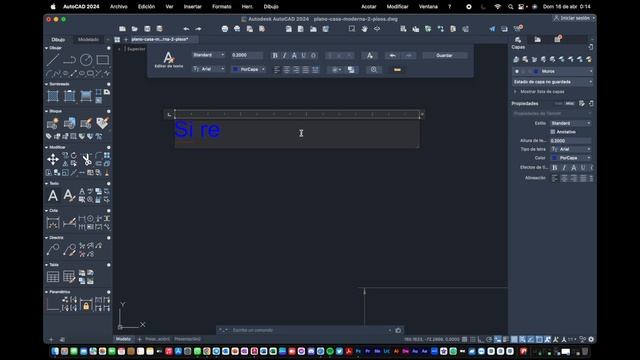Select the Multileader tool
Viewport: 640px width, 360px height.
[53, 249]
